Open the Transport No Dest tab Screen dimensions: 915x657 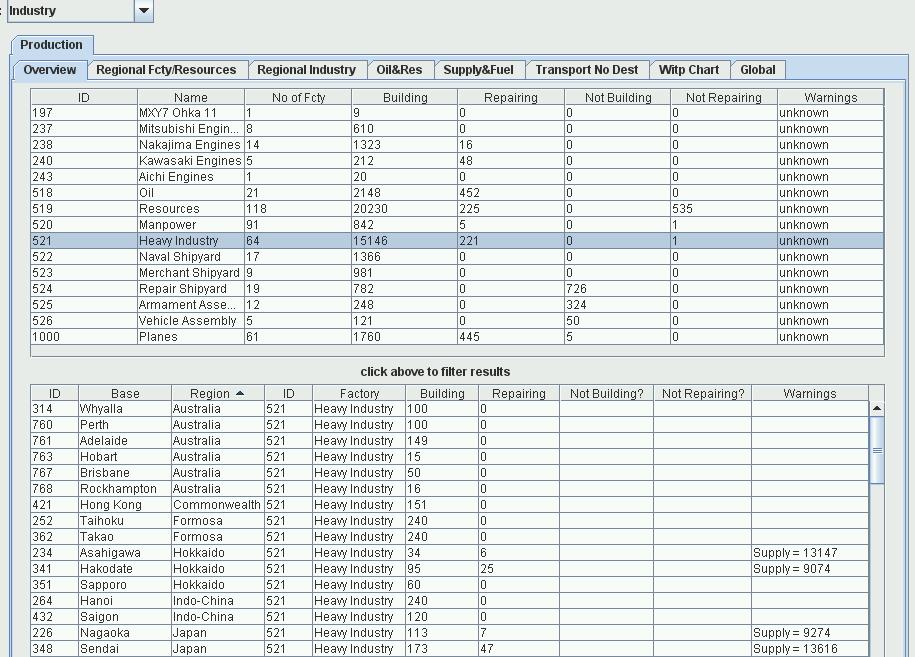587,70
